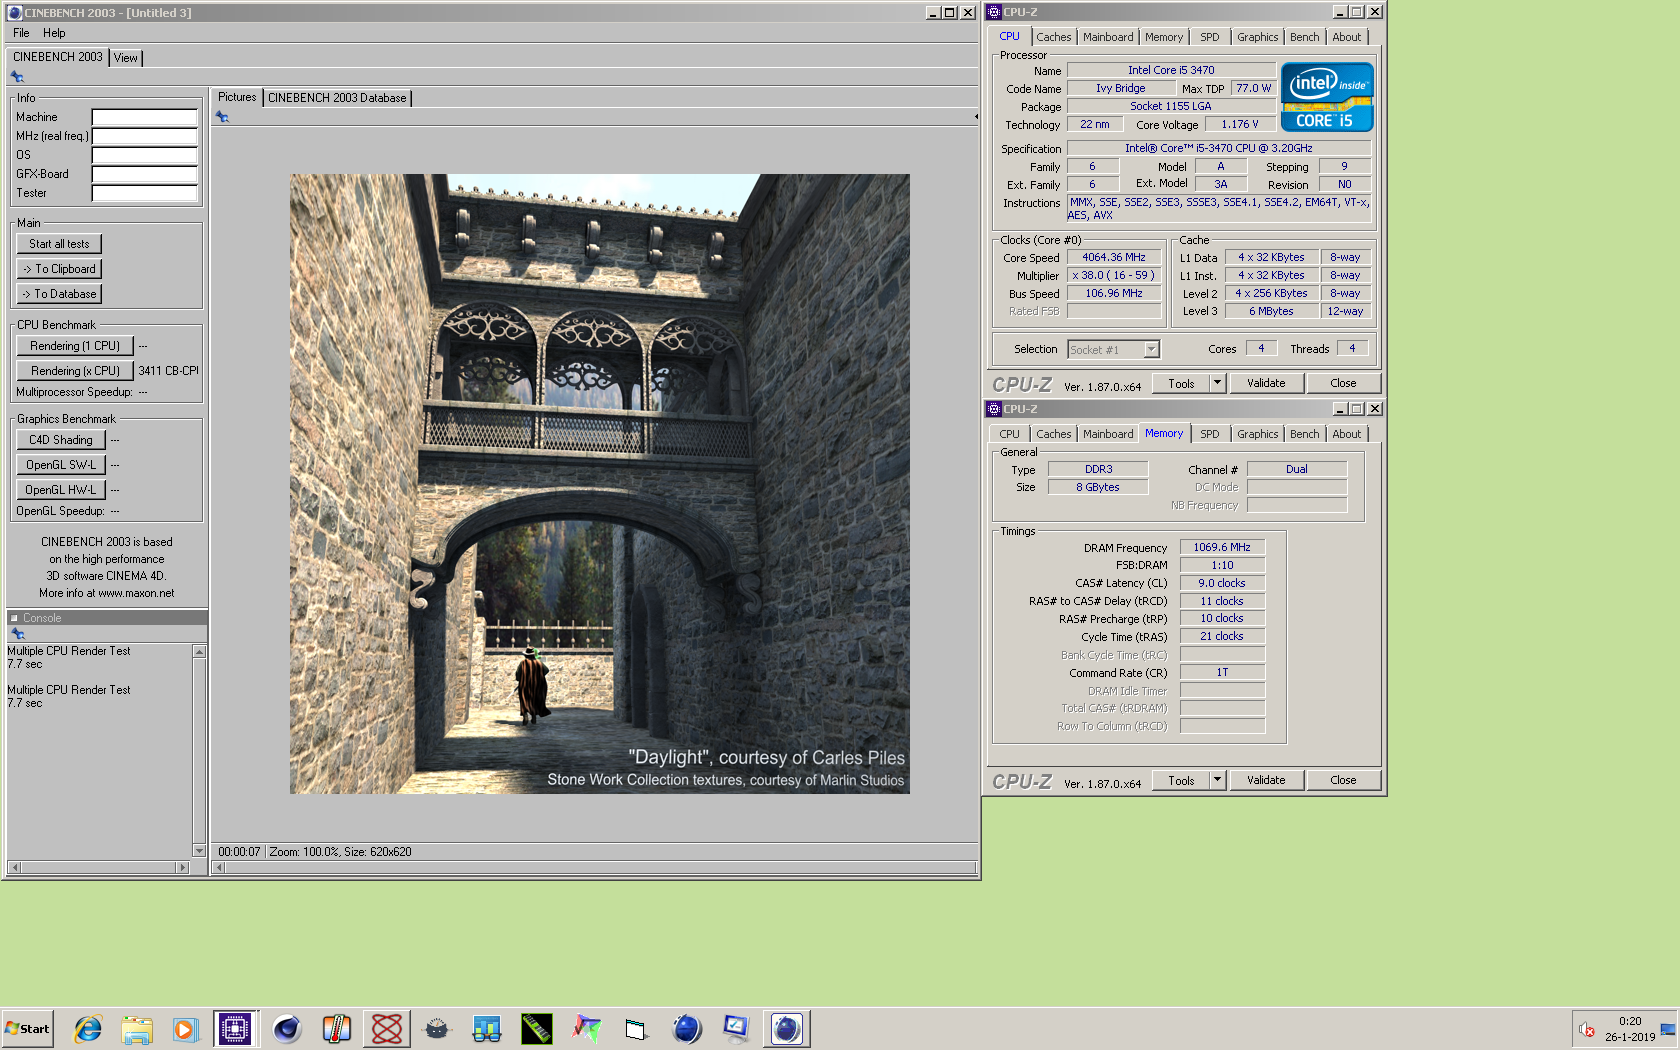Open the Cinema 4D sphere taskbar icon

point(287,1028)
